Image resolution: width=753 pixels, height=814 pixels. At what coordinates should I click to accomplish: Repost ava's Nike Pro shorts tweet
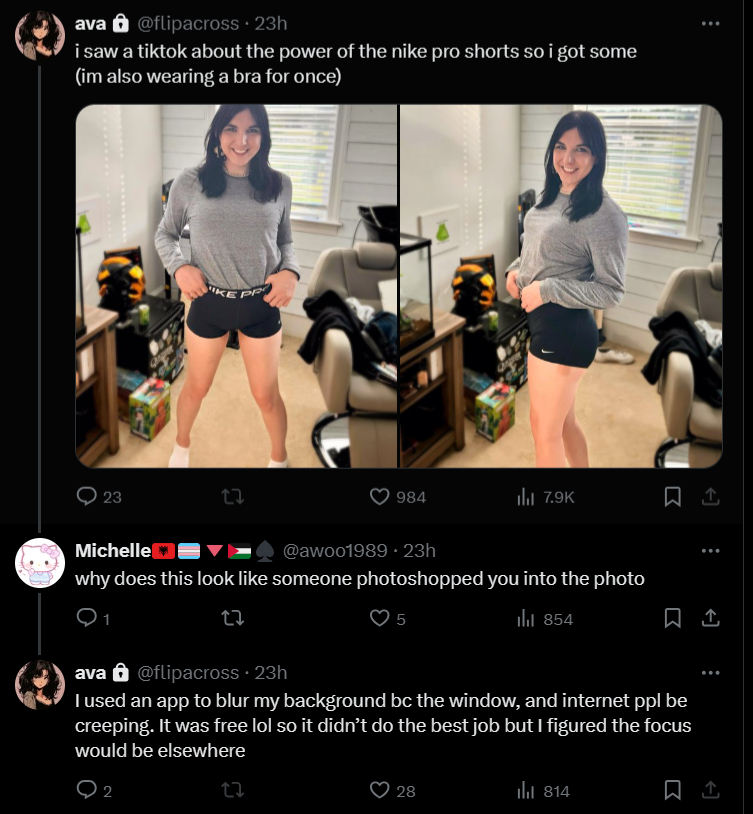click(233, 497)
